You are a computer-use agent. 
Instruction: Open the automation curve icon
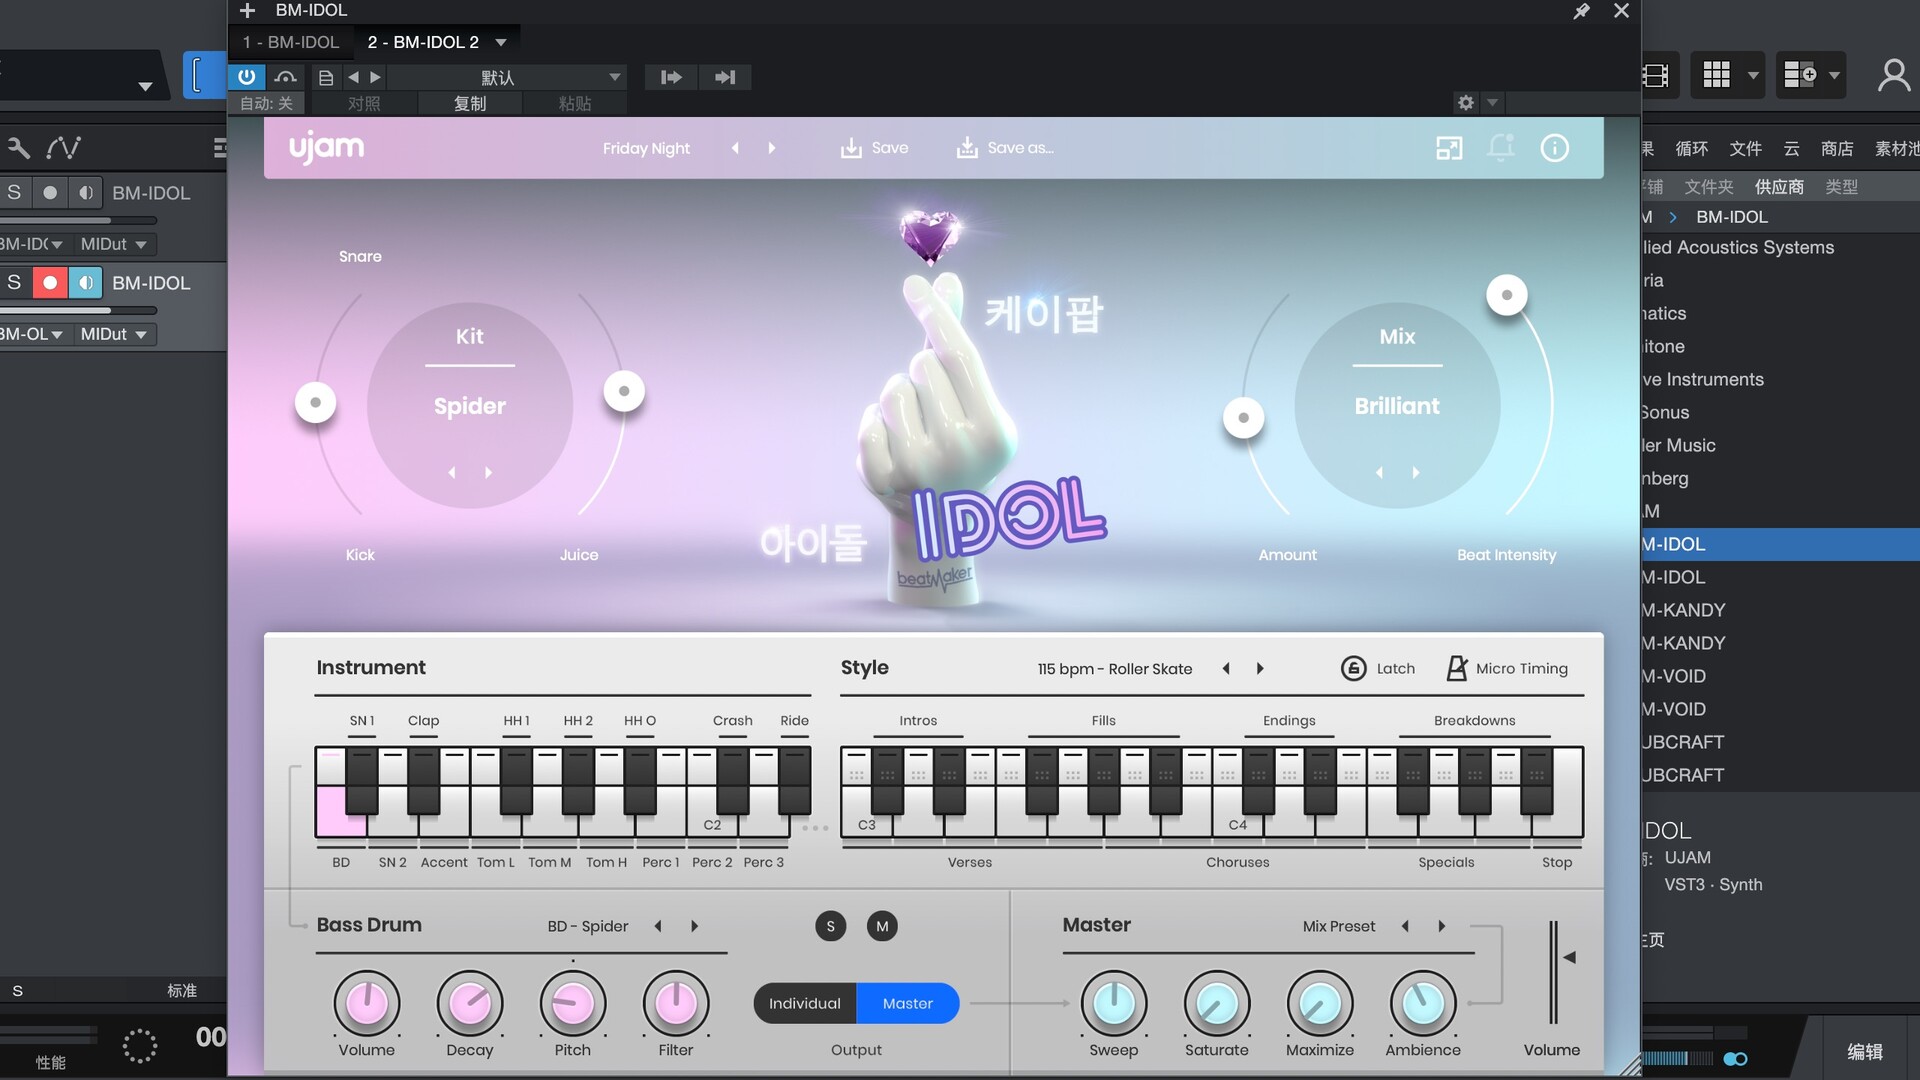[x=64, y=148]
